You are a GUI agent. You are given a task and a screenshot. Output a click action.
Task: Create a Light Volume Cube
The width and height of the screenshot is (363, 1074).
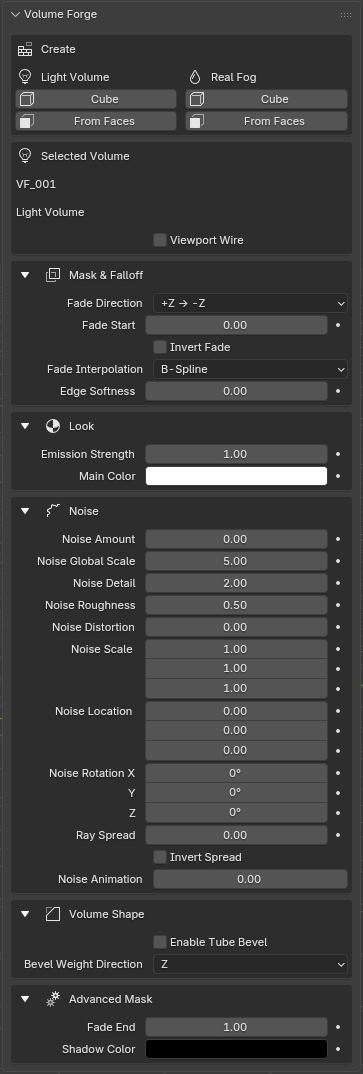point(96,99)
